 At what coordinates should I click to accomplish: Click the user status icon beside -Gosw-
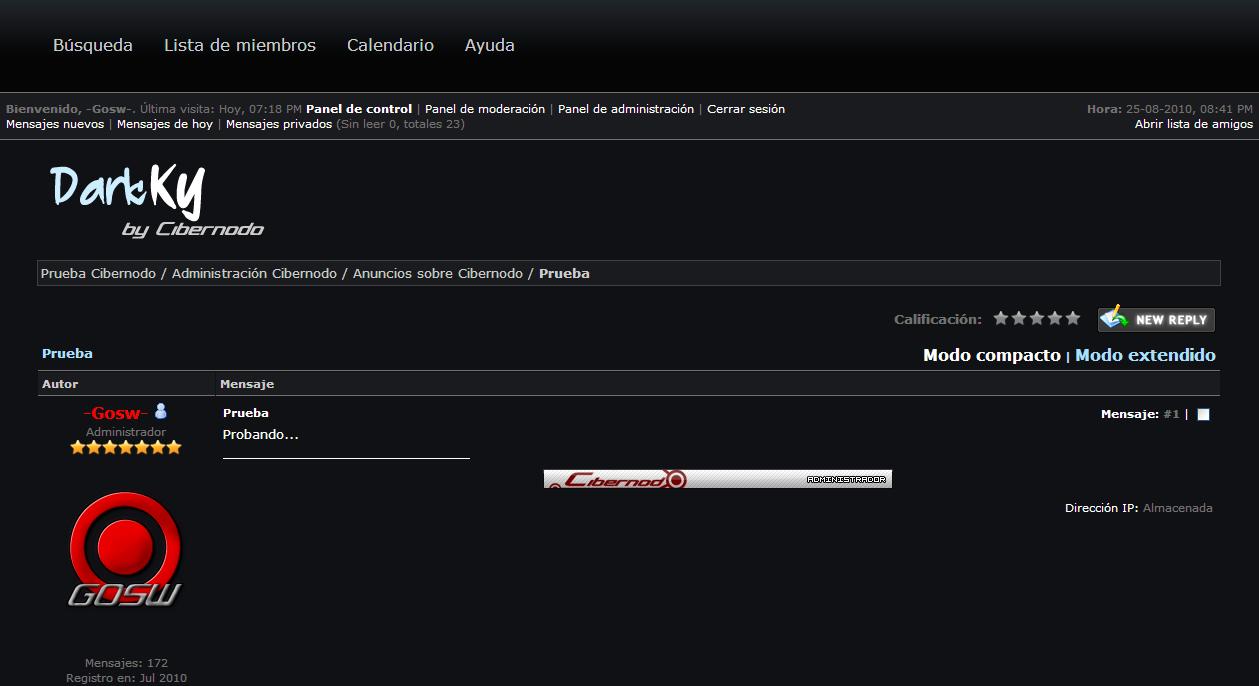coord(160,412)
